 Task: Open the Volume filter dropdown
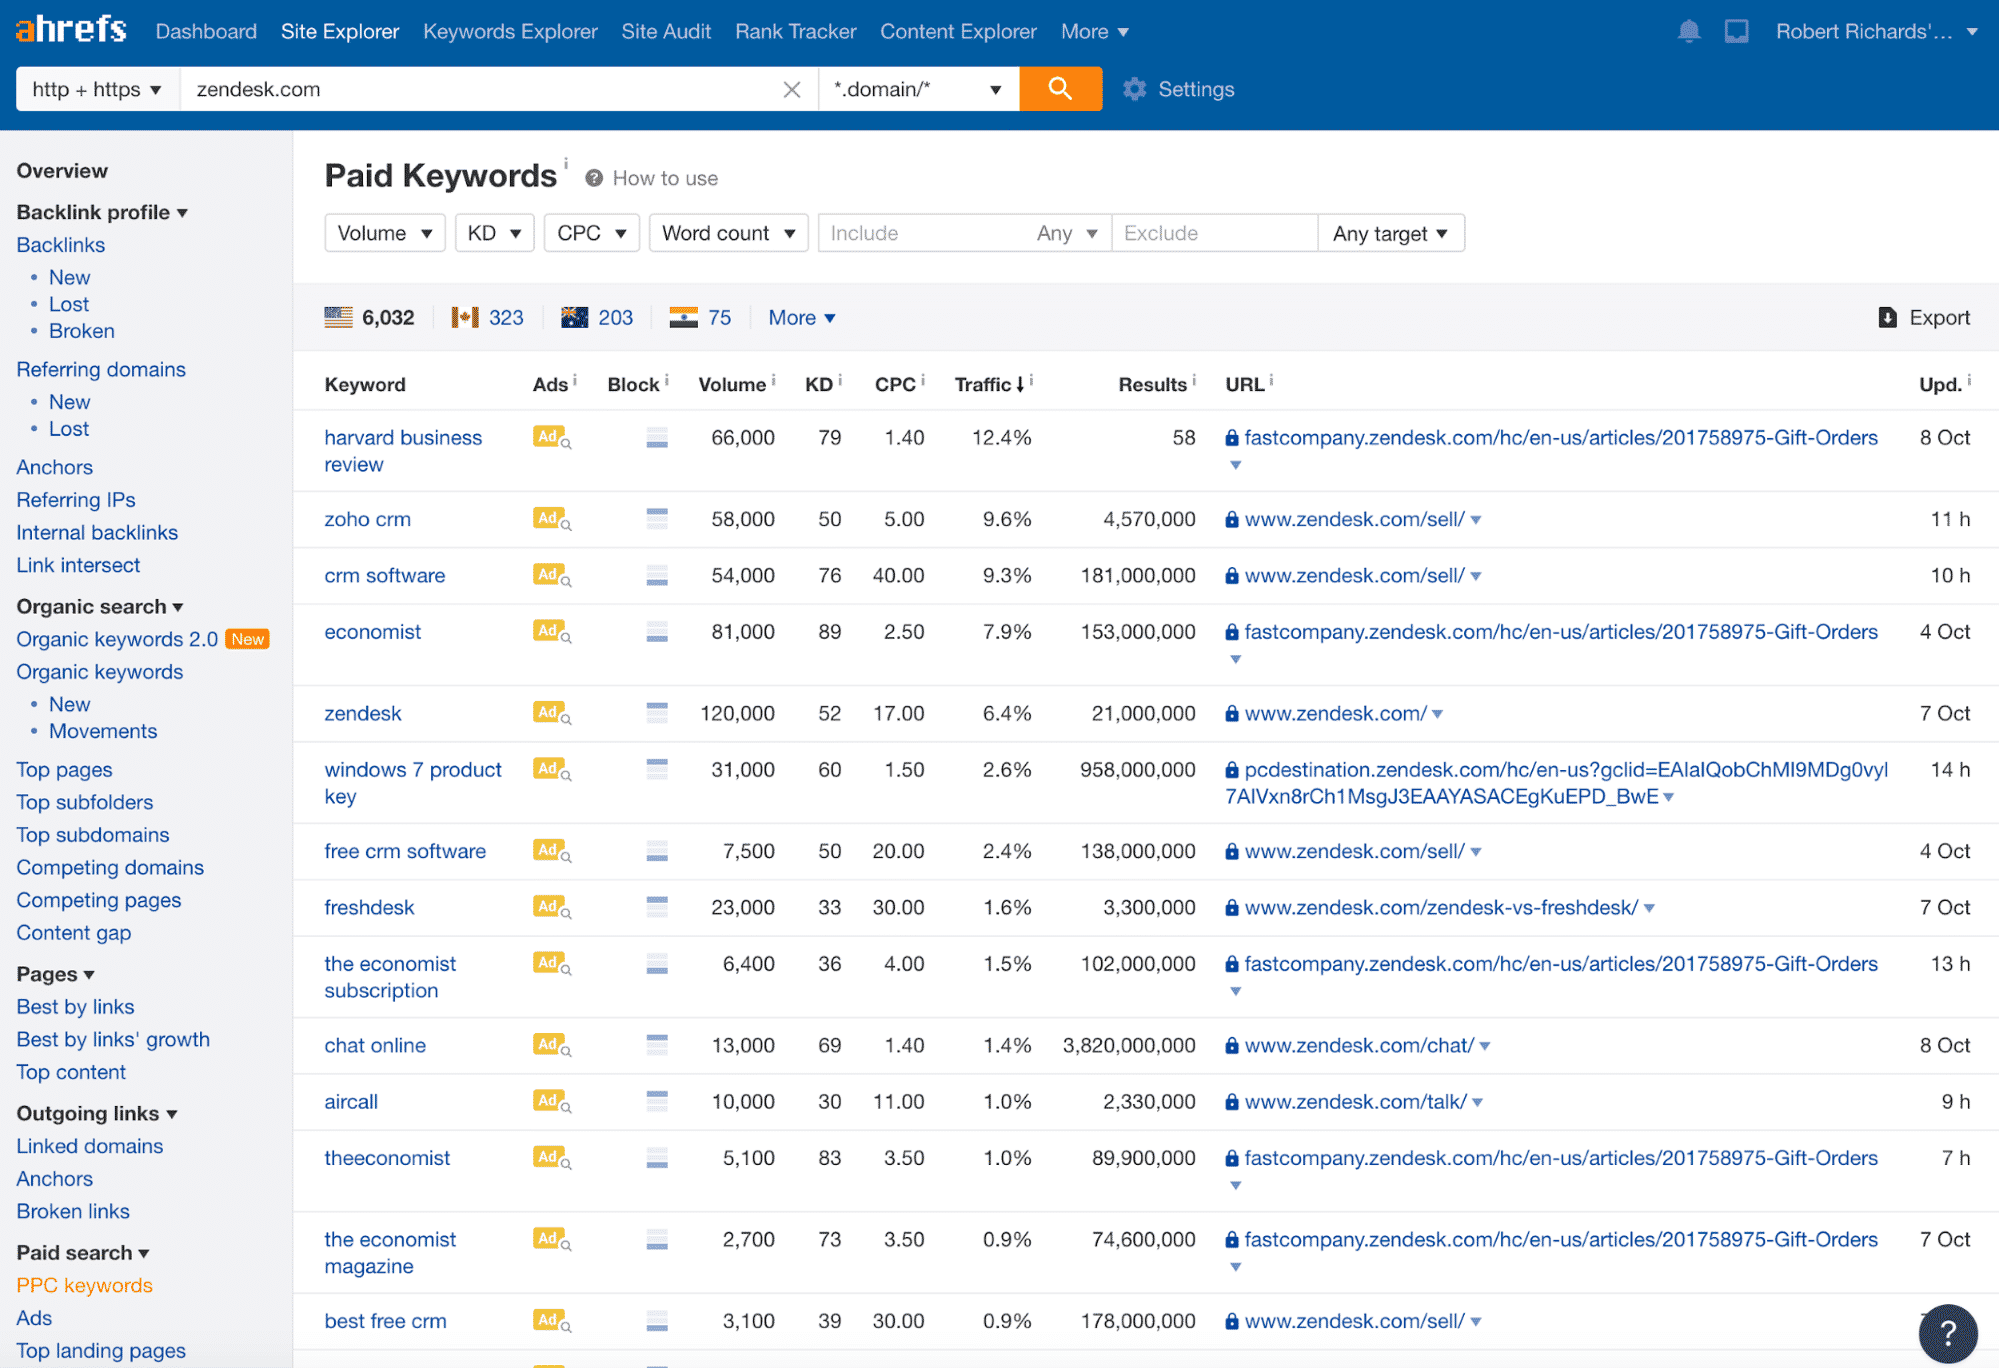[x=384, y=232]
